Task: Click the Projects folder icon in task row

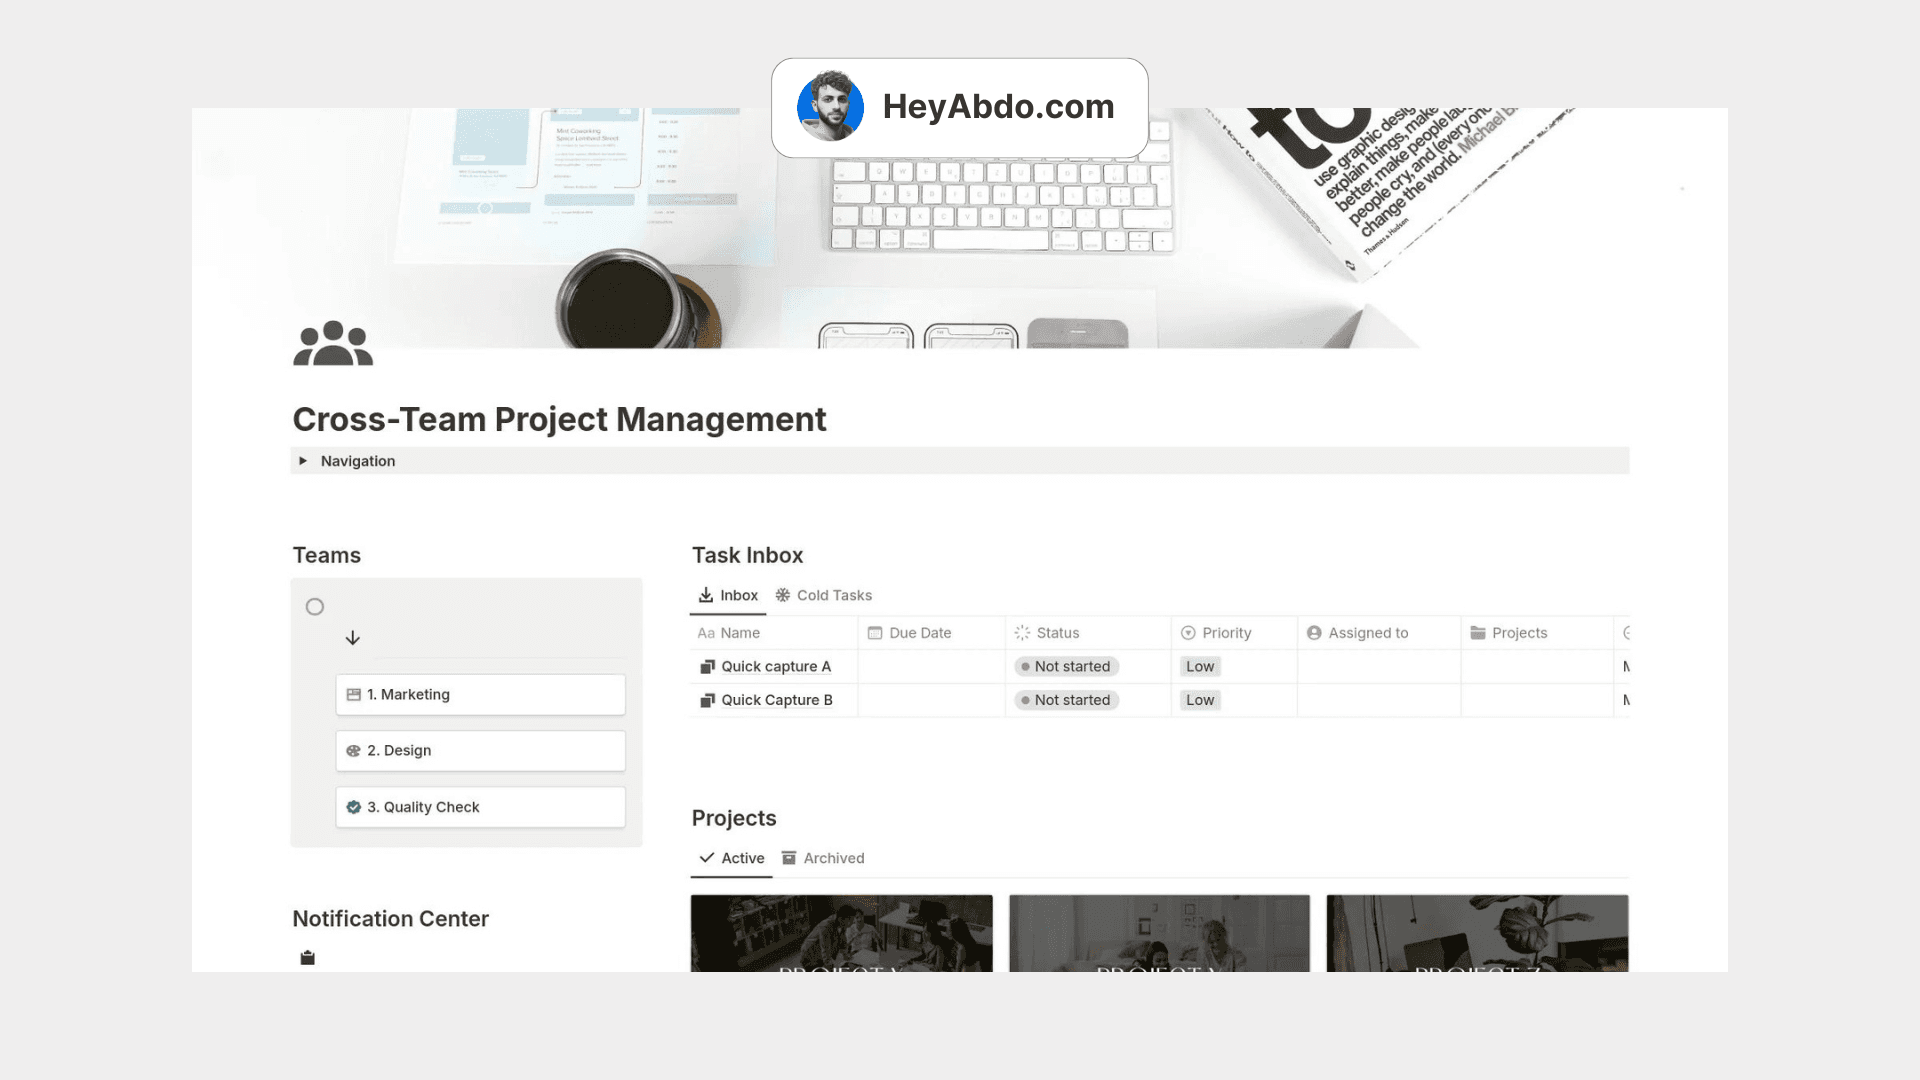Action: 1478,633
